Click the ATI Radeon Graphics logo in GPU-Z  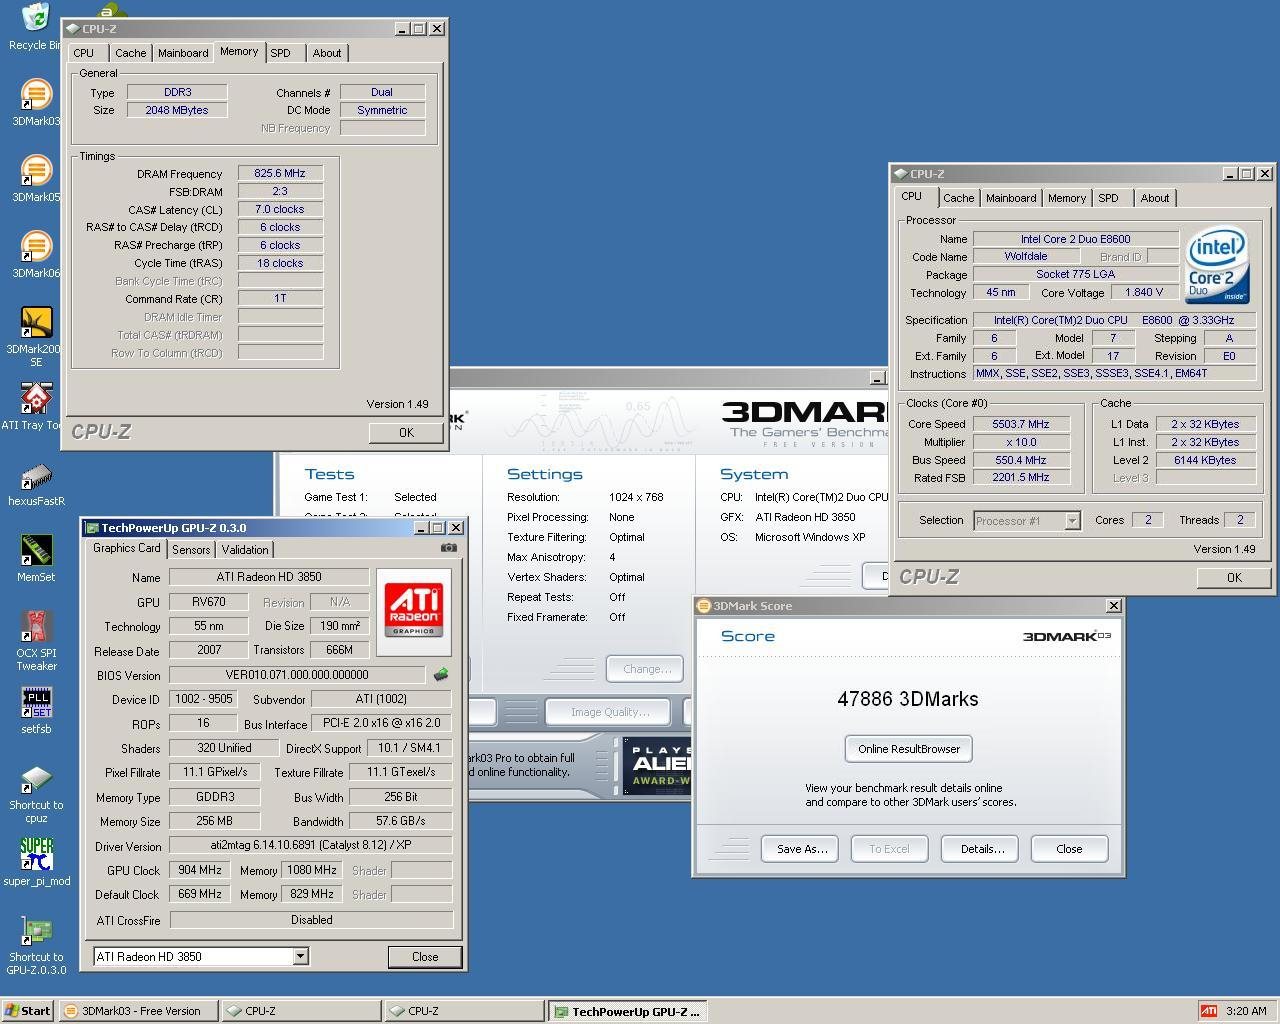tap(413, 611)
